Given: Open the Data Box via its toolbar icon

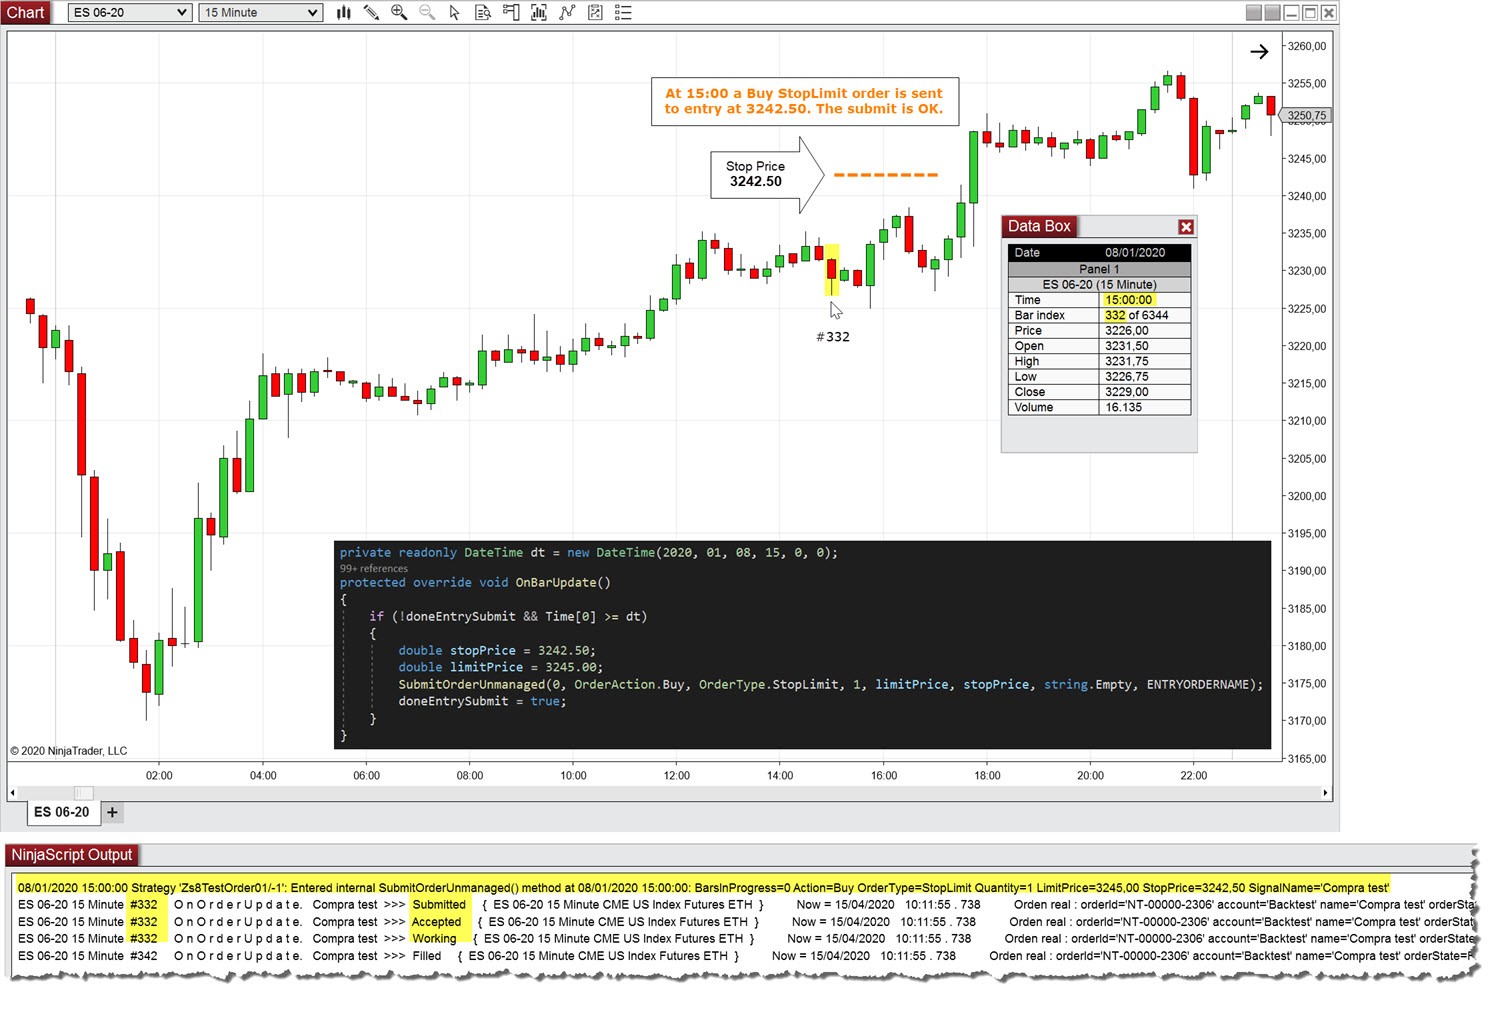Looking at the screenshot, I should (x=482, y=12).
